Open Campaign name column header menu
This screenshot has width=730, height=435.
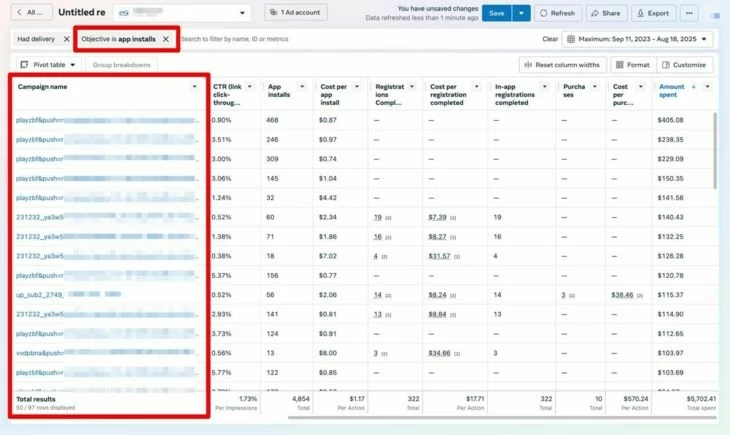tap(194, 87)
